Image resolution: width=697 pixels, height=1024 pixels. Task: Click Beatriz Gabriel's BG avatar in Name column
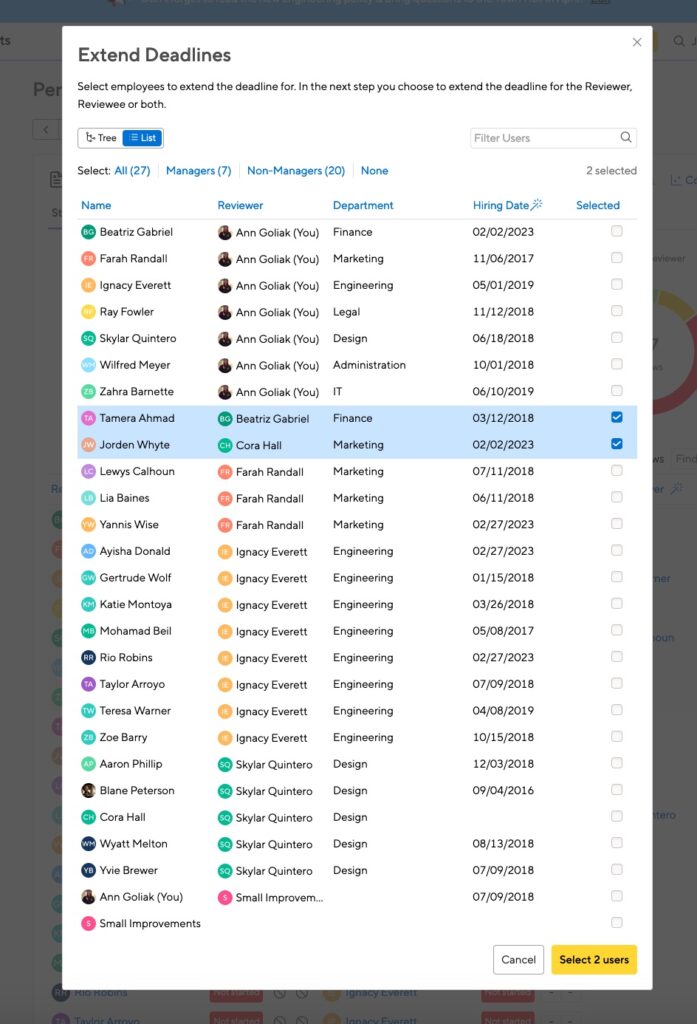tap(88, 232)
